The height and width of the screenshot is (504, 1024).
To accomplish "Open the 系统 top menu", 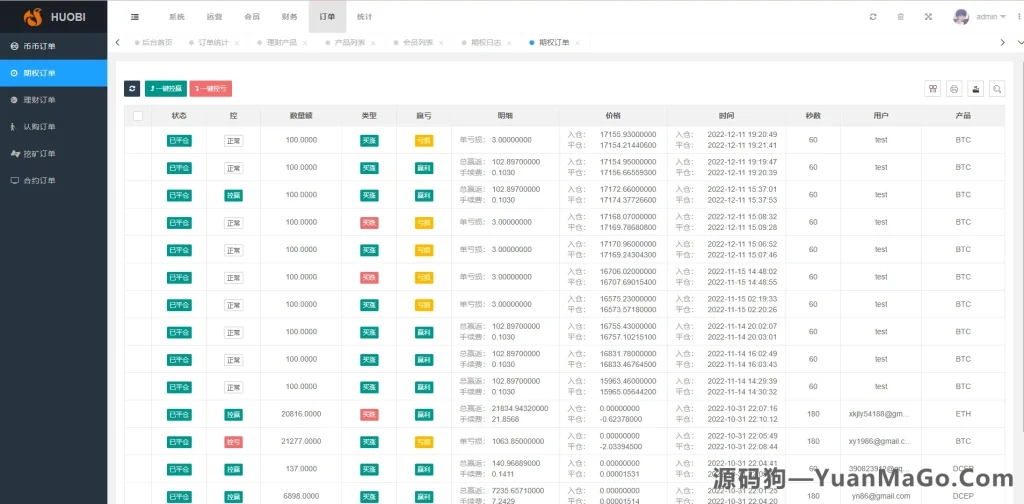I will 176,17.
